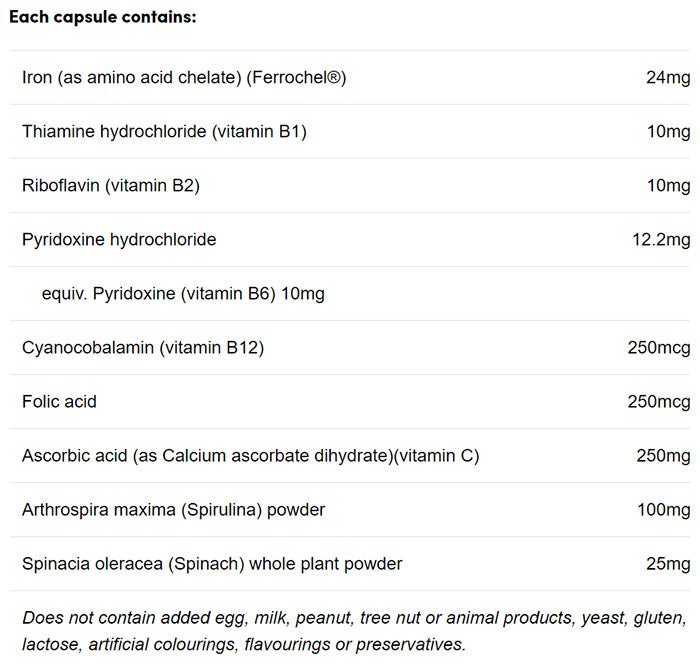Image resolution: width=700 pixels, height=664 pixels.
Task: Click the indented equiv. Pyridoxine (vitamin B6) line
Action: pyautogui.click(x=183, y=294)
